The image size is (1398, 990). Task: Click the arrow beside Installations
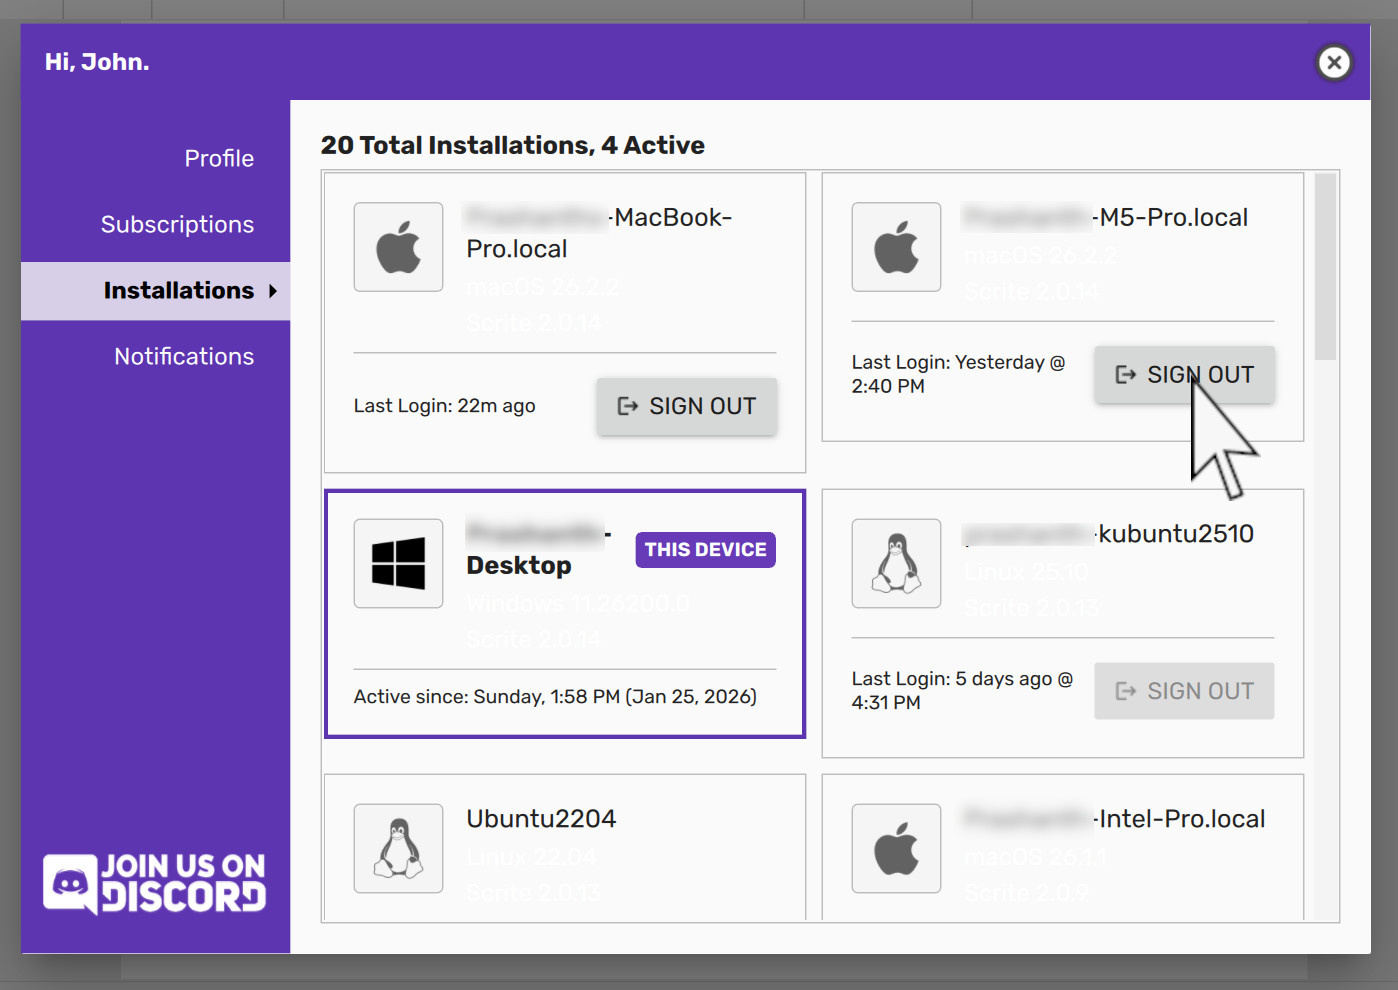(x=272, y=291)
